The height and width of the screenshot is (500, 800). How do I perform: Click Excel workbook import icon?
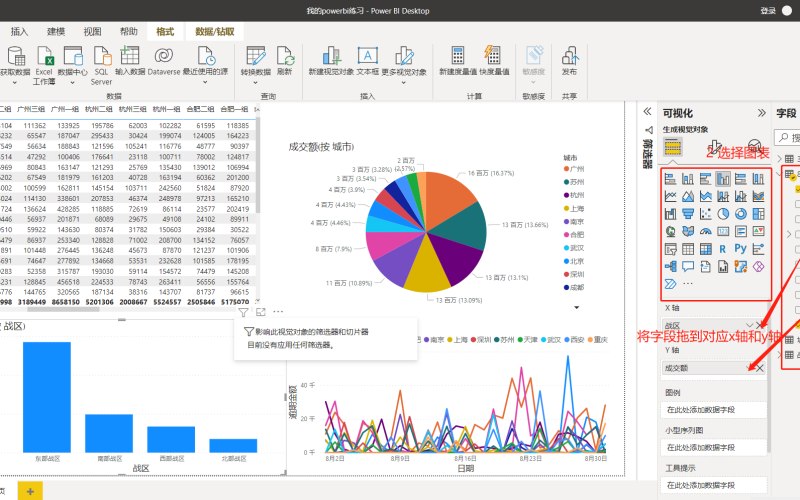(44, 56)
